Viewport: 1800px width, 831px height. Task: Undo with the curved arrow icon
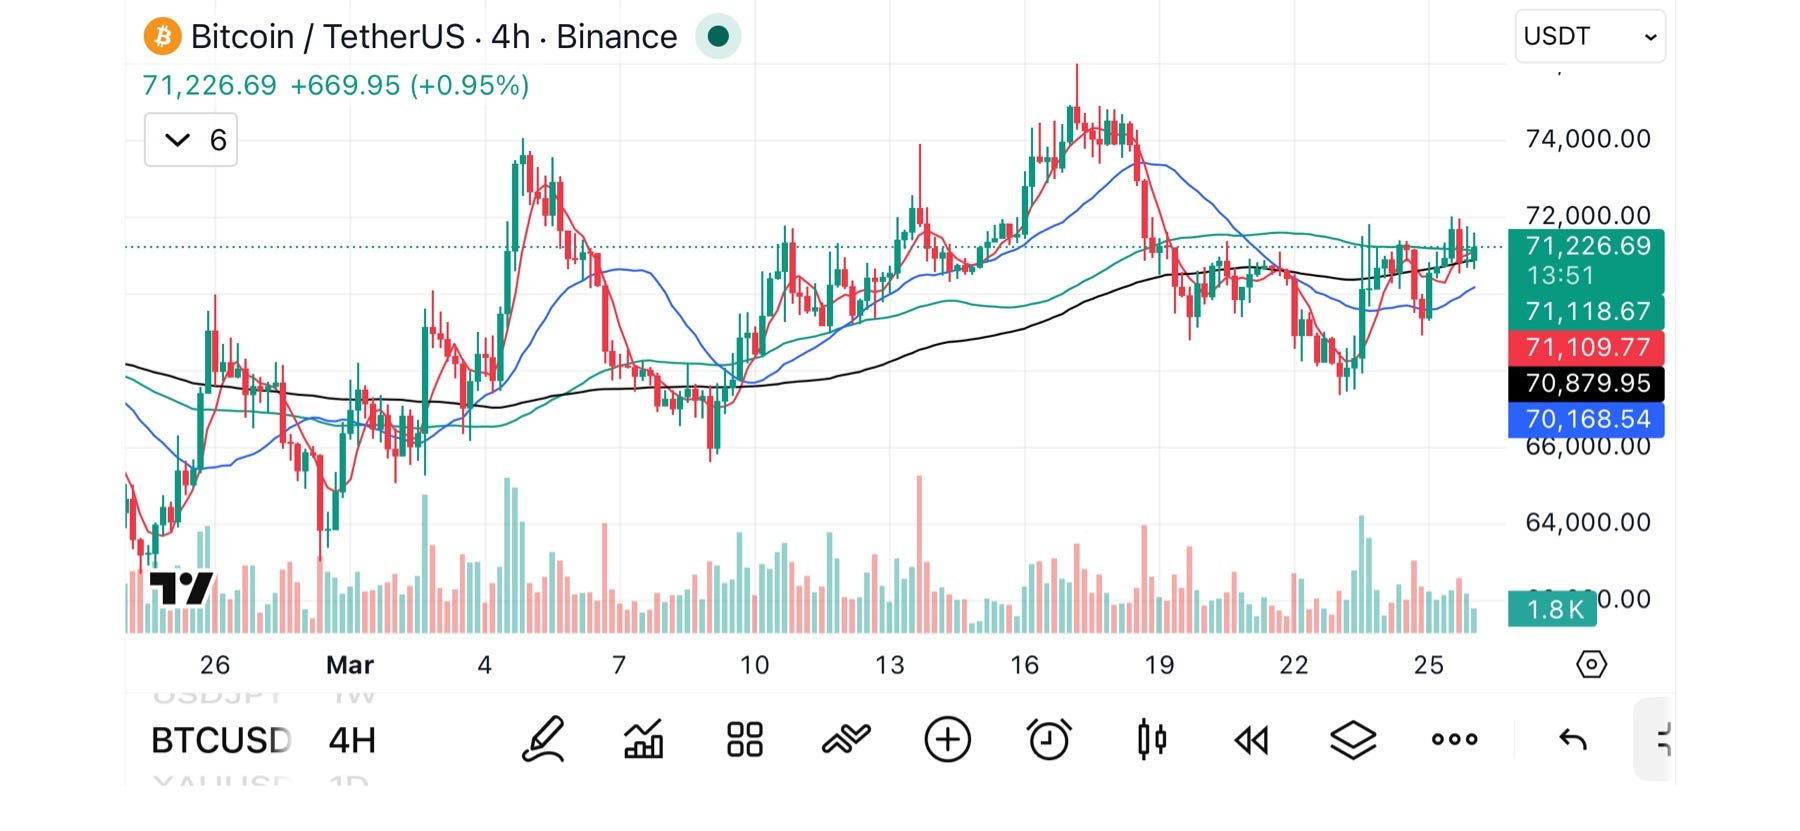coord(1573,740)
